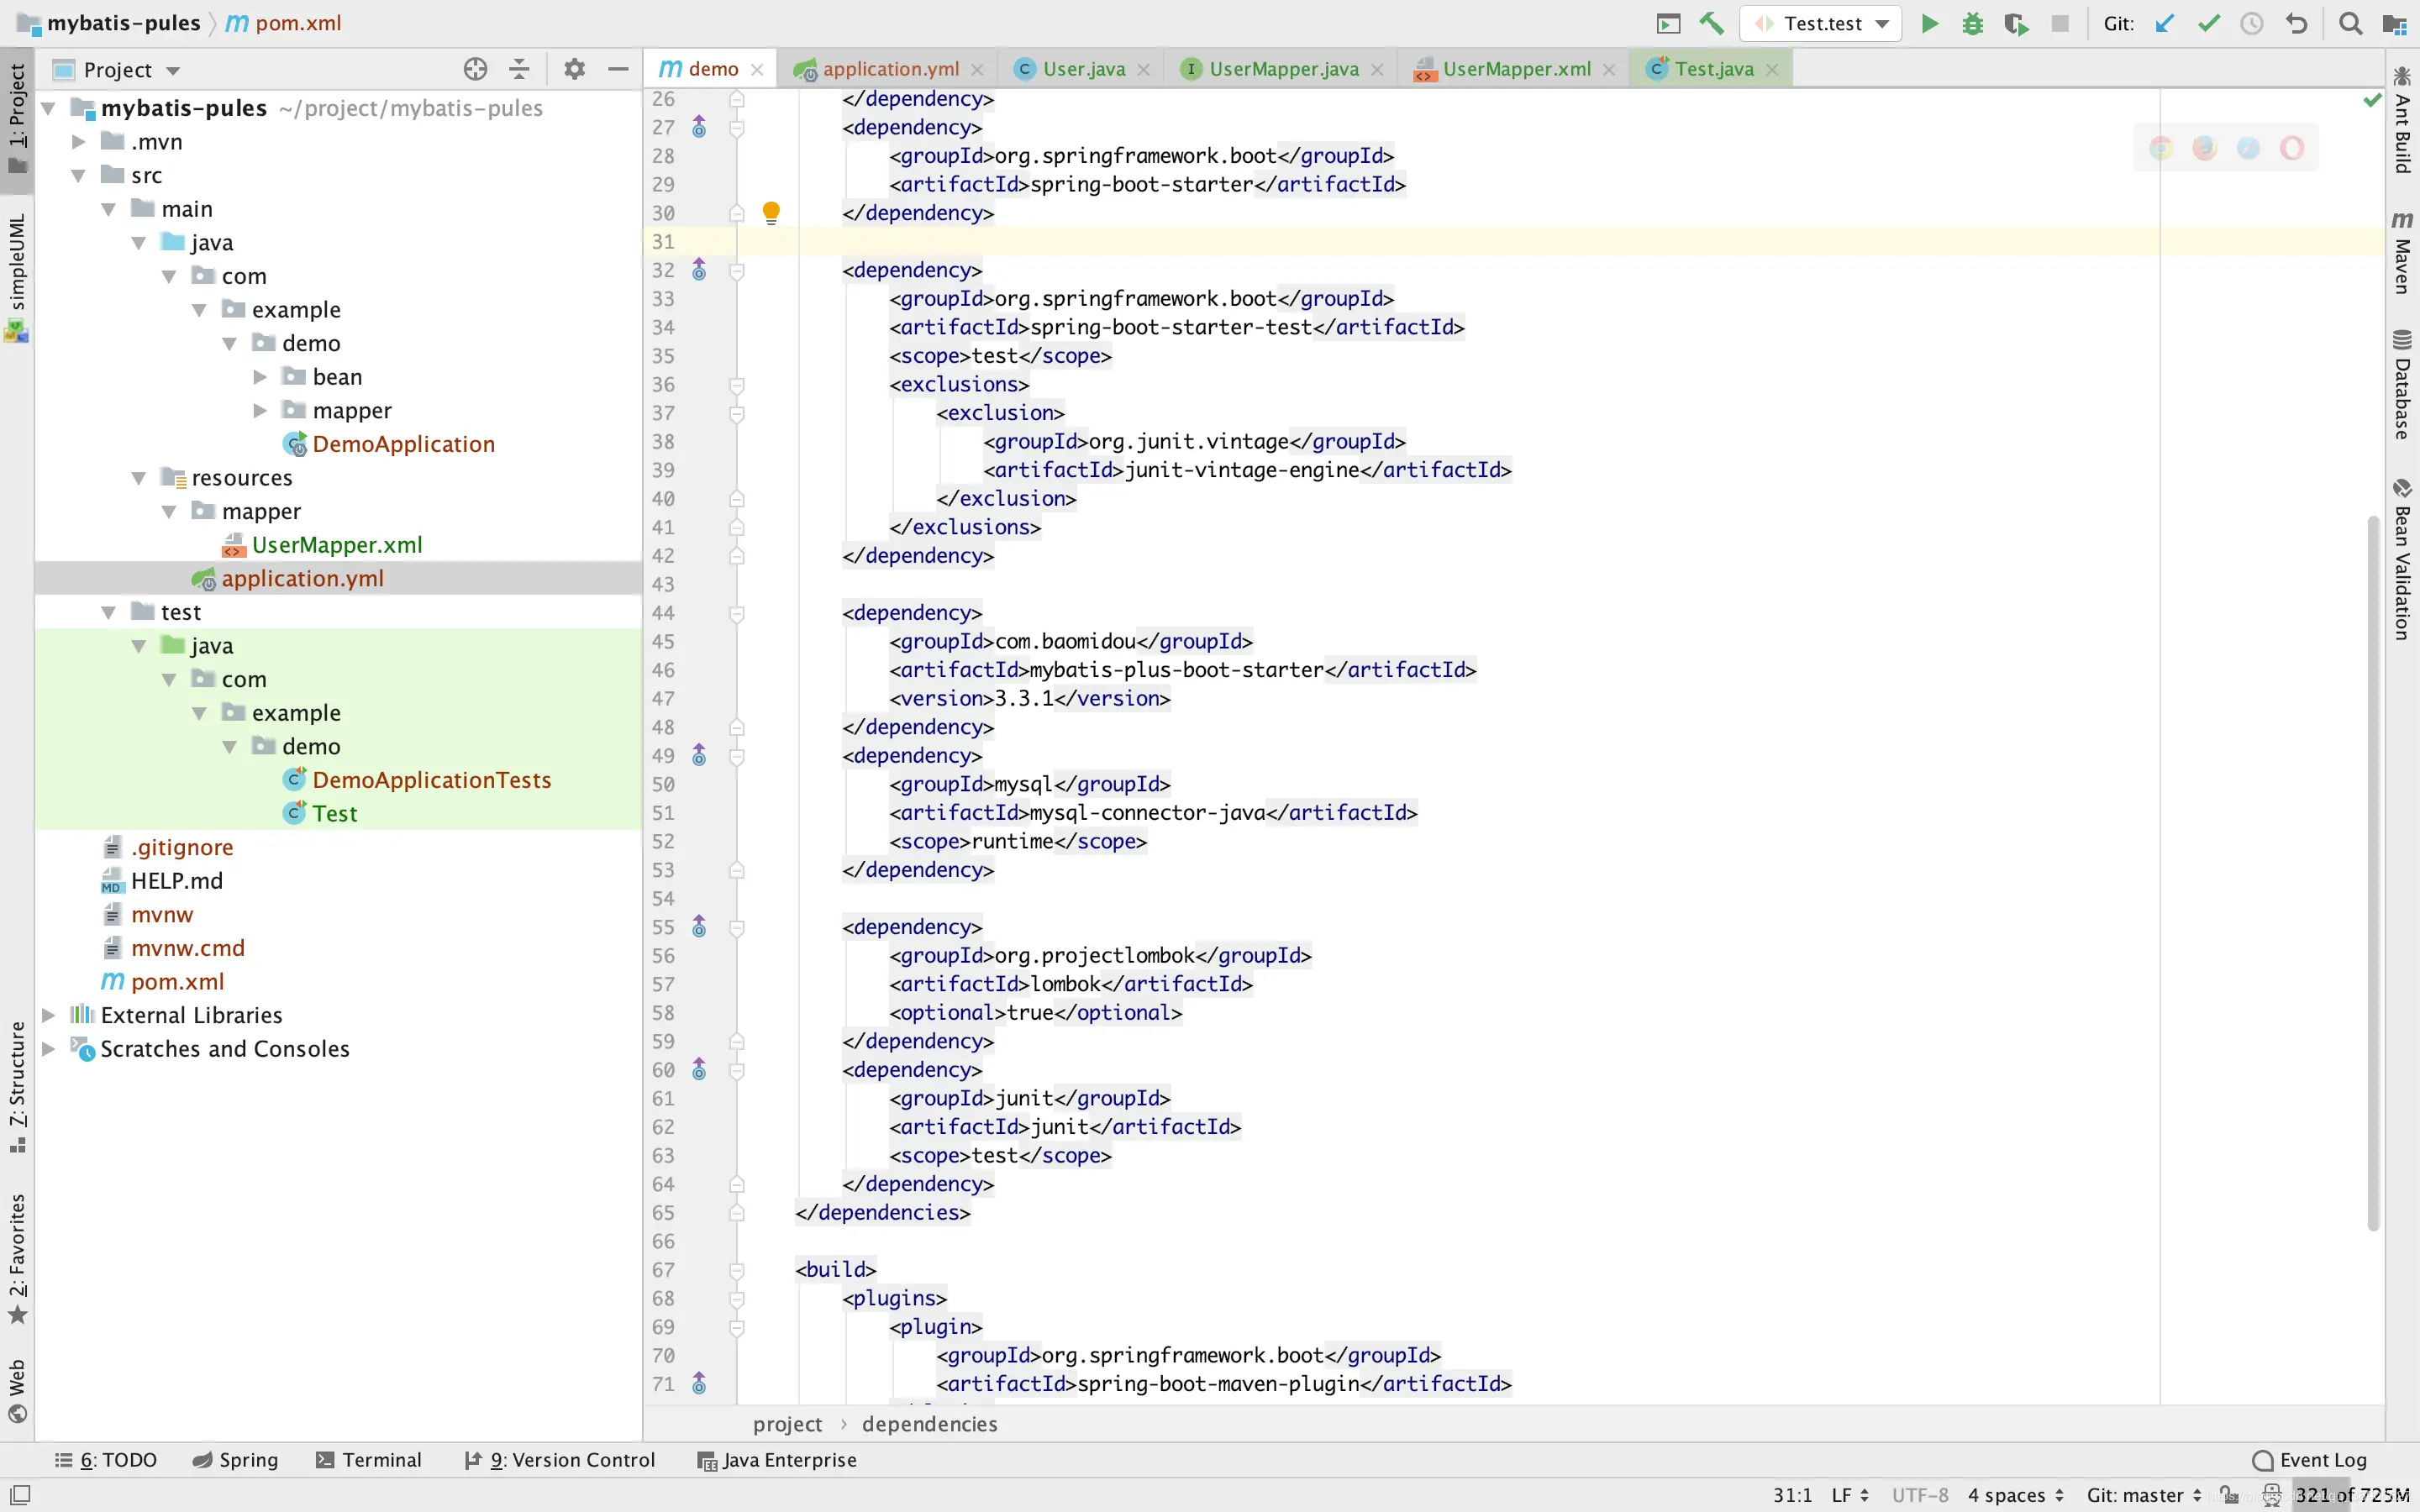Switch to the UserMapper.xml editor tab

coord(1514,69)
